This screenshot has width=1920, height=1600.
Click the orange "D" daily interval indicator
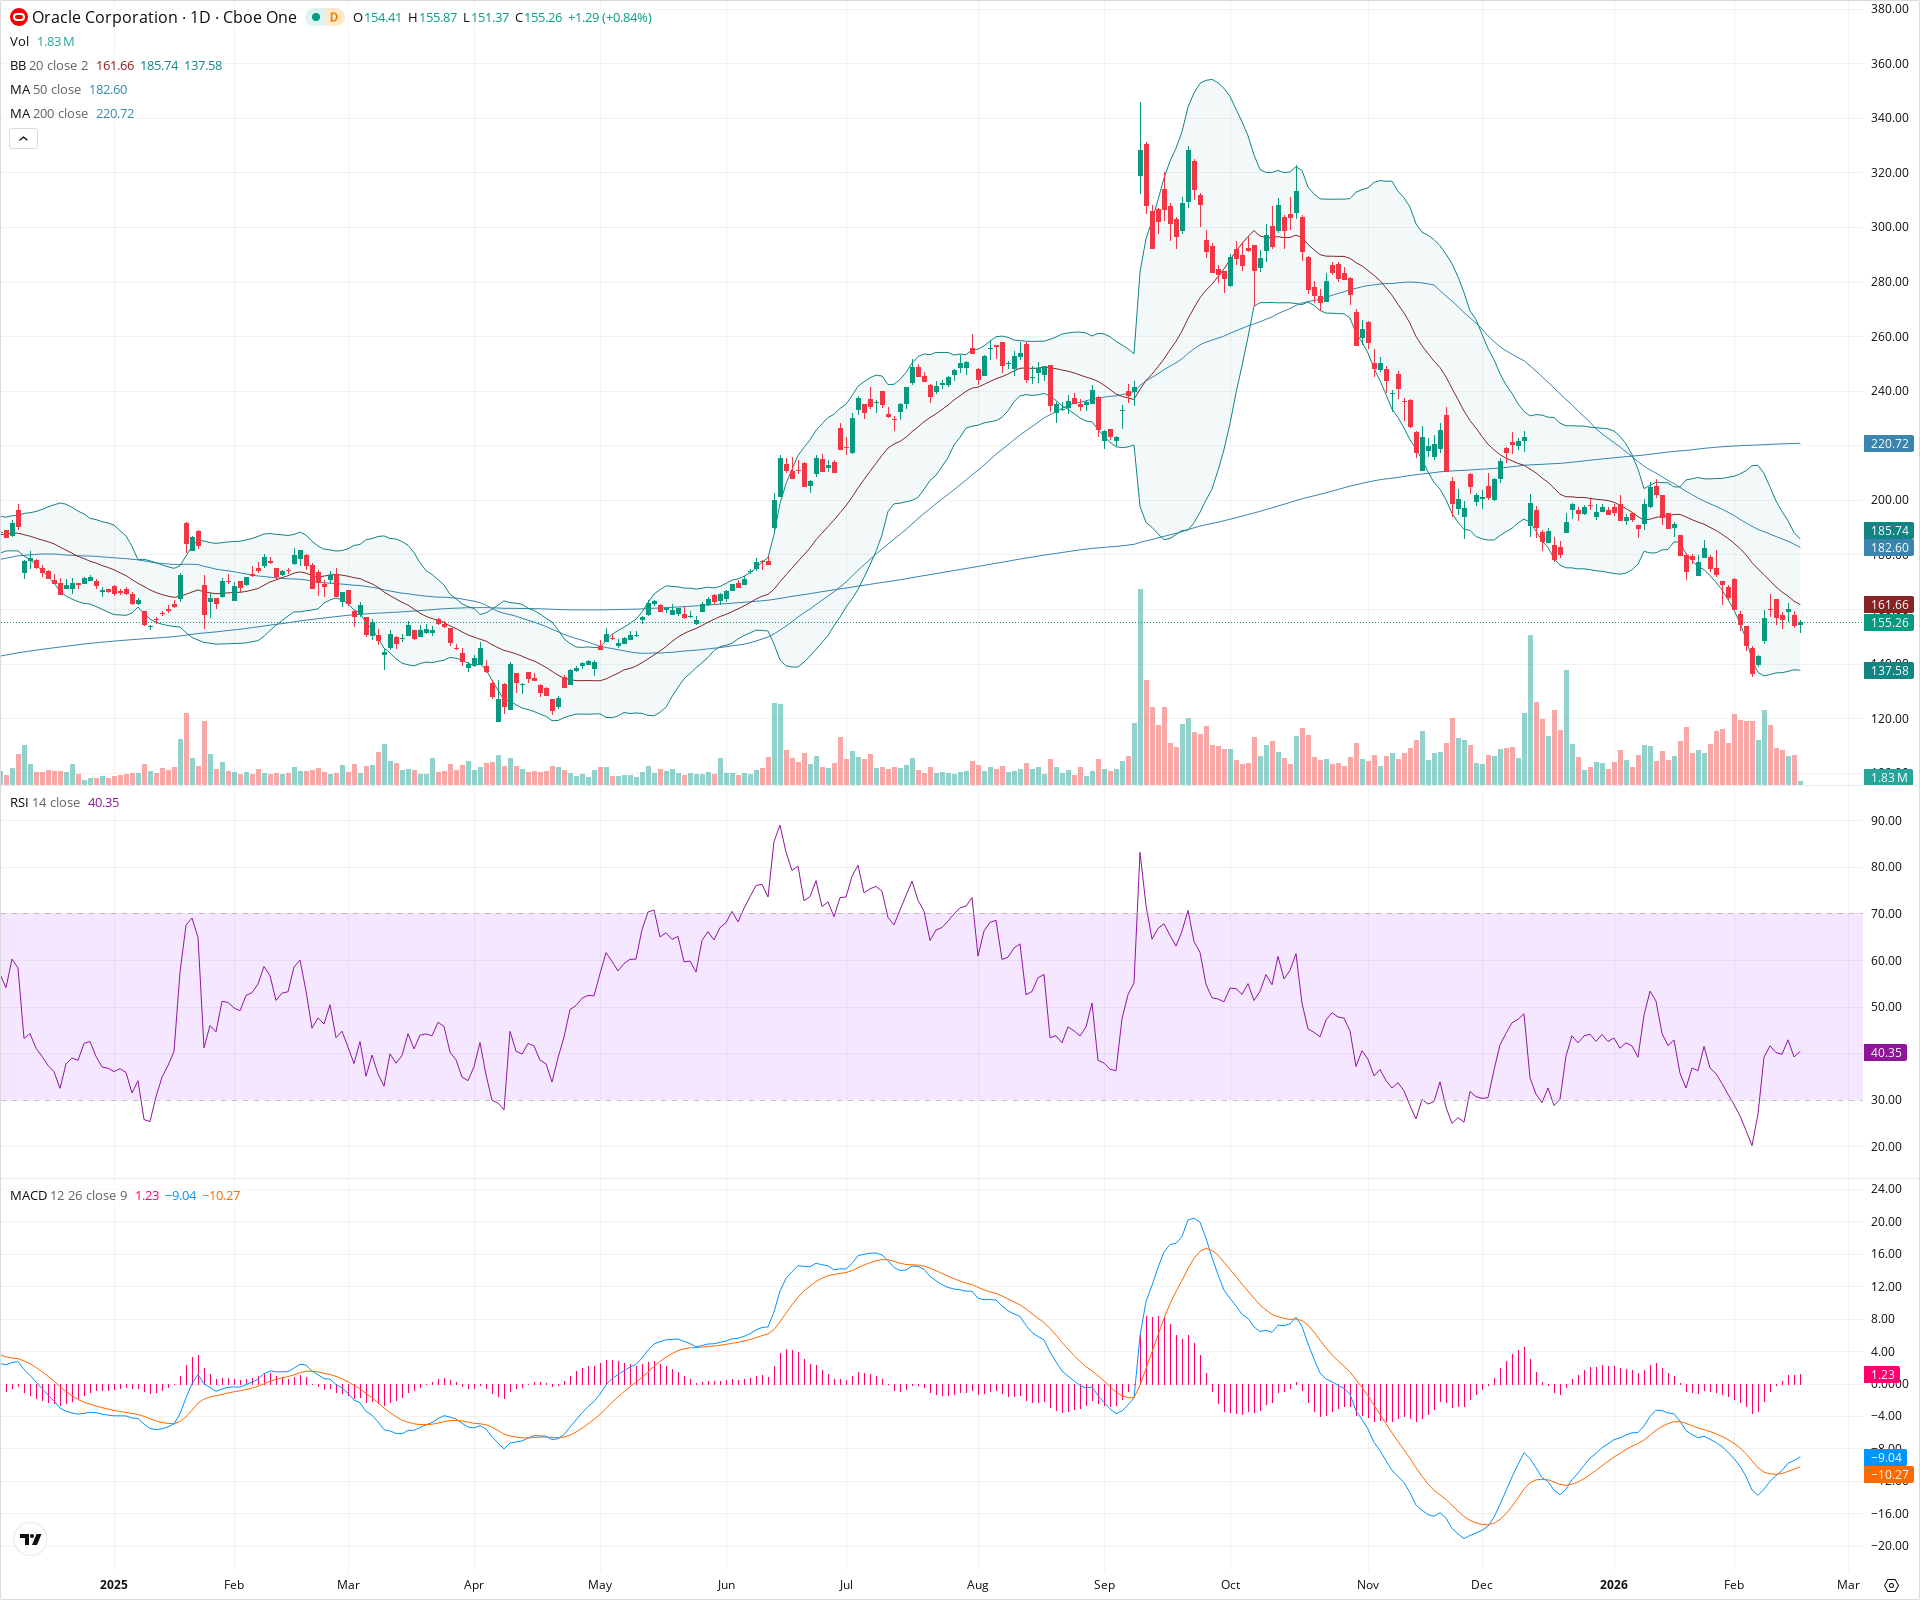tap(334, 17)
